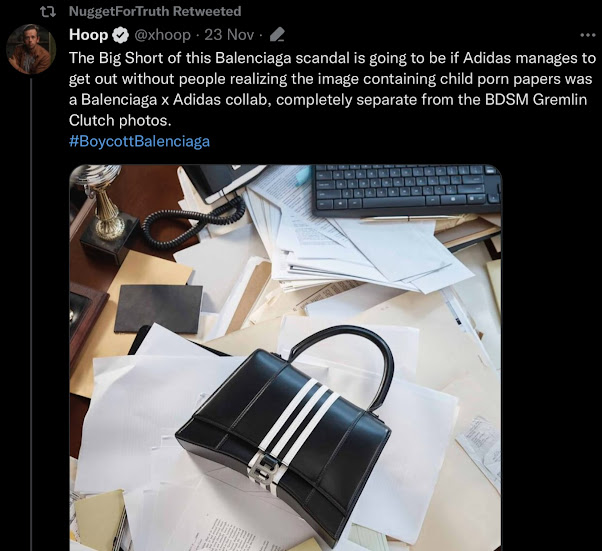This screenshot has width=602, height=551.
Task: Open Hoop's profile picture avatar
Action: click(x=31, y=49)
